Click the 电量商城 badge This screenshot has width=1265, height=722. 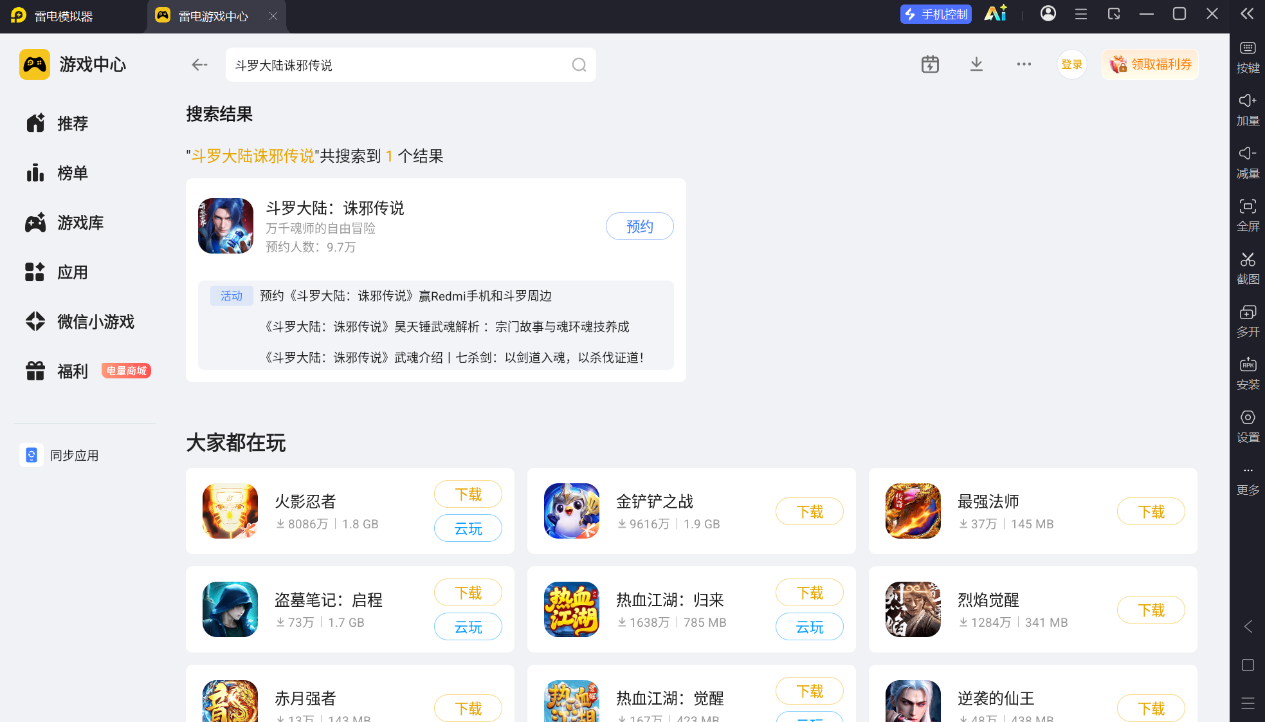[x=126, y=371]
